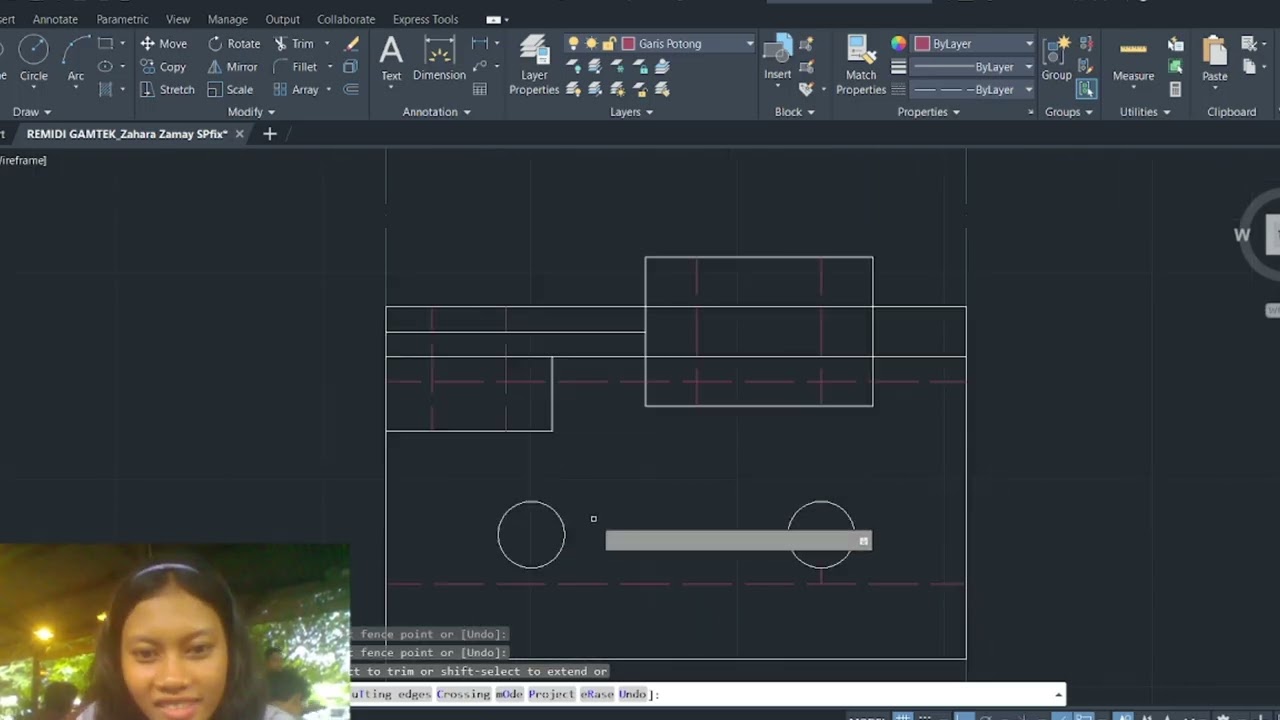Choose the Ellipse tool in Draw panel
The image size is (1280, 720).
pos(105,67)
